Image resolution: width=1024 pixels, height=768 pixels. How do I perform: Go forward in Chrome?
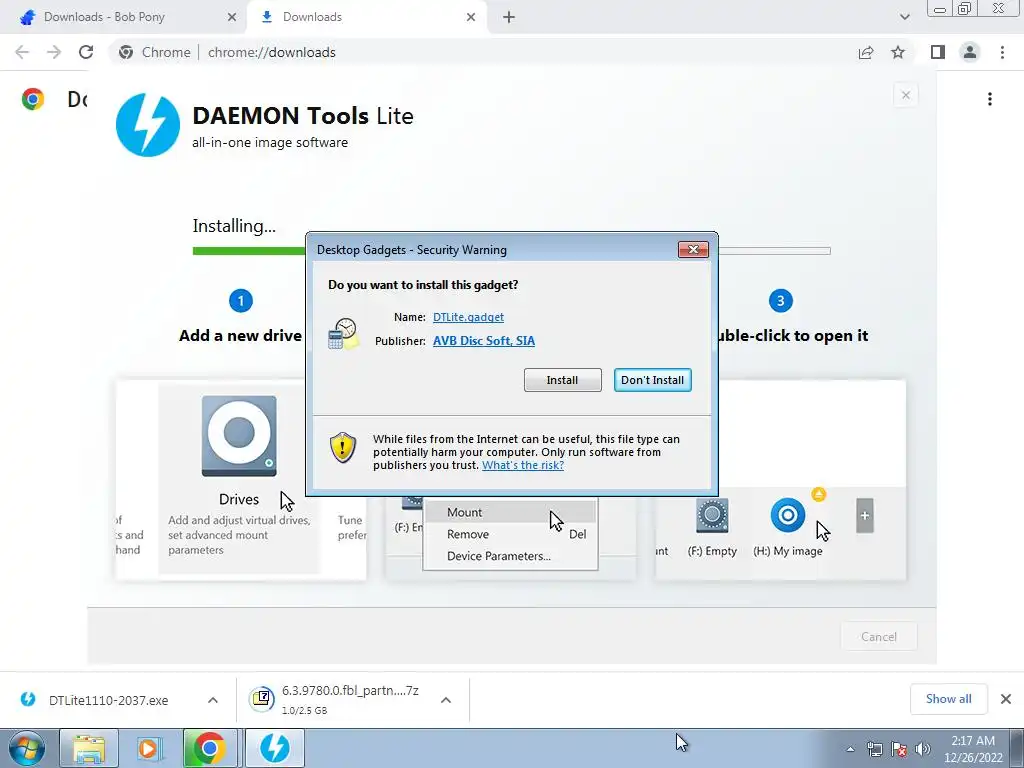coord(54,52)
